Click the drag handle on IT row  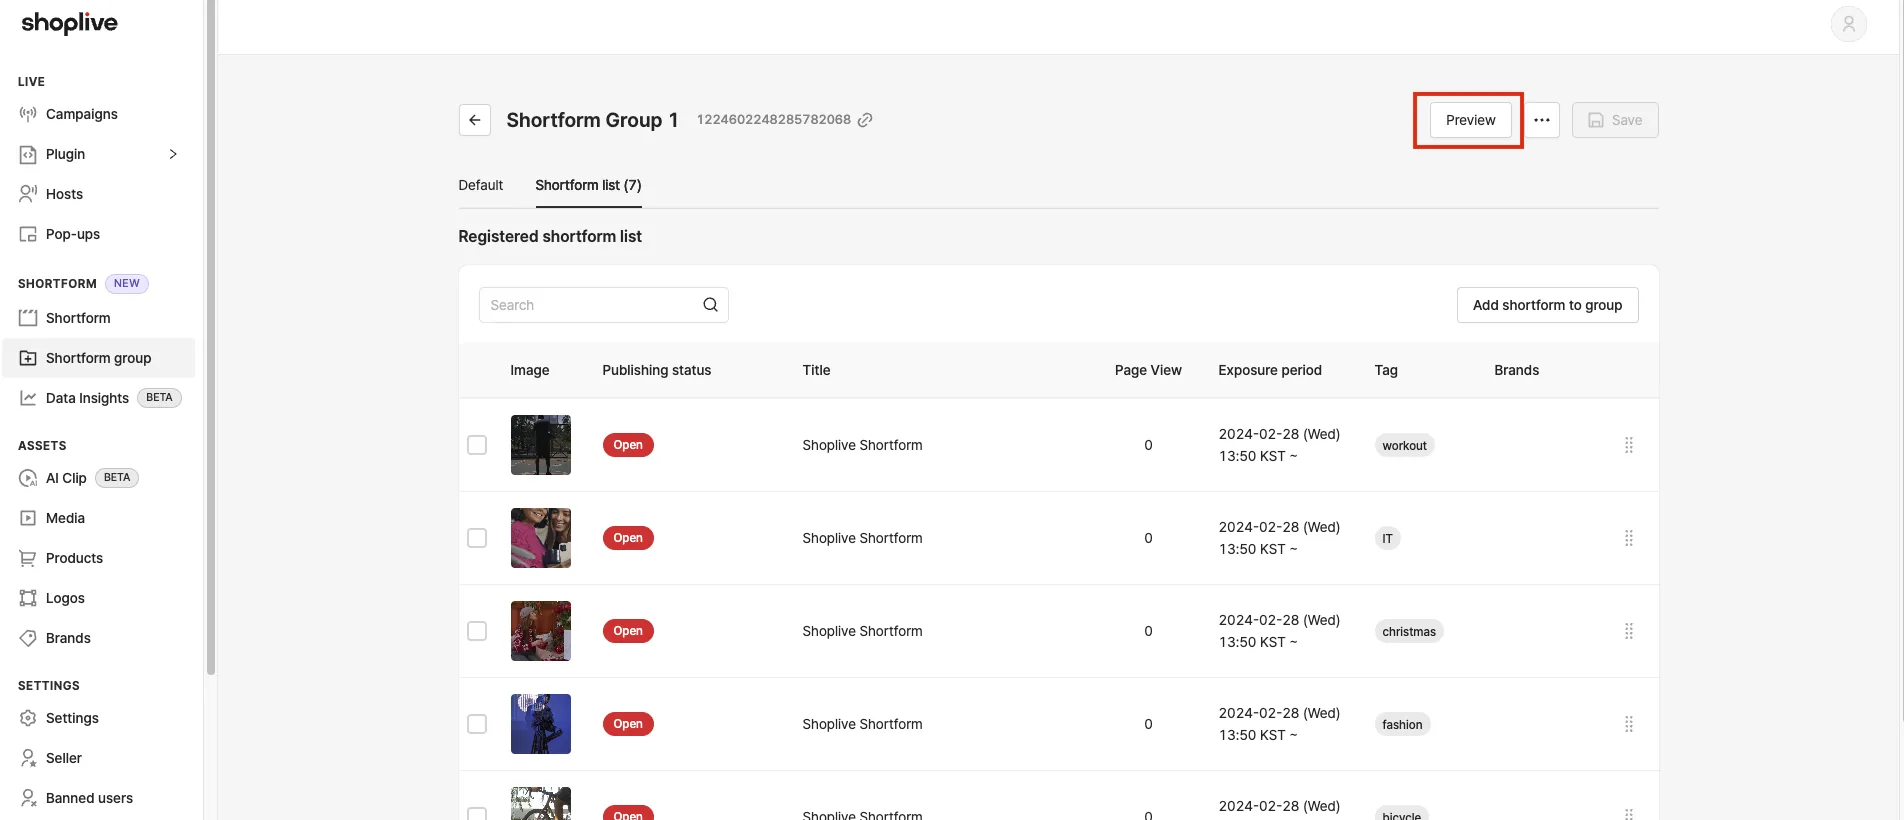click(x=1629, y=538)
